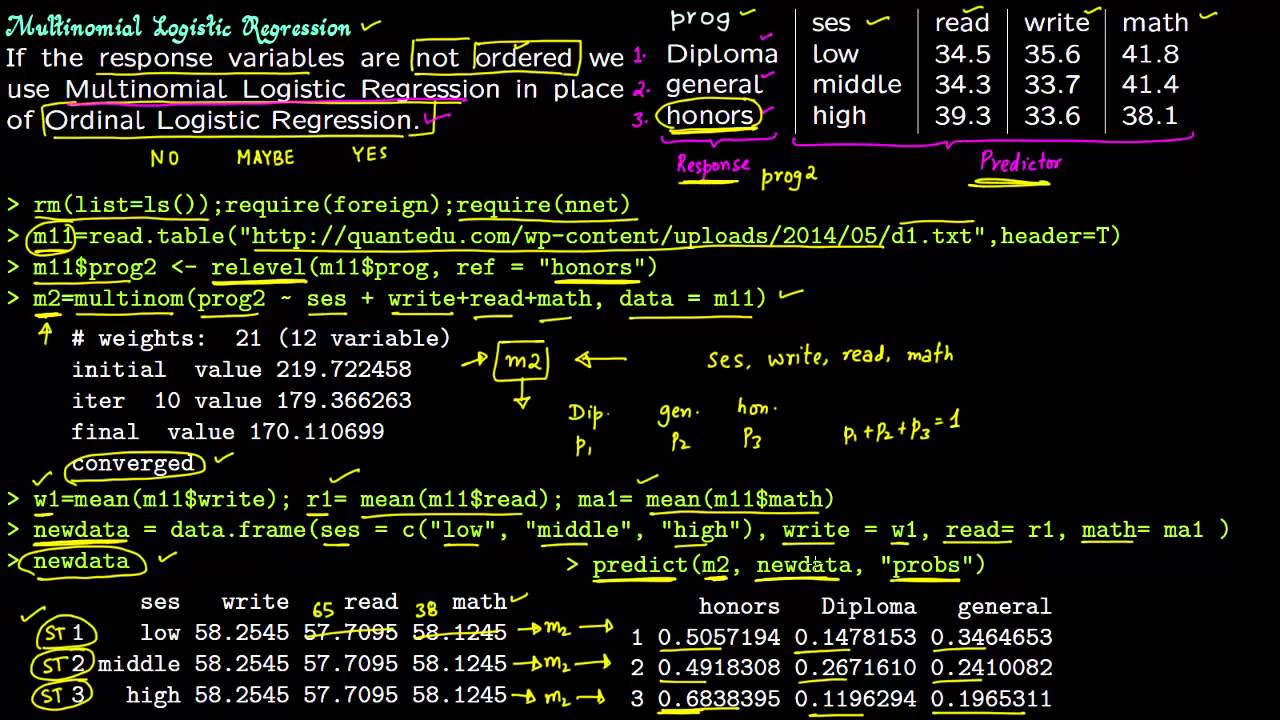
Task: Click the pink handwritten 'Response' label
Action: (x=713, y=165)
